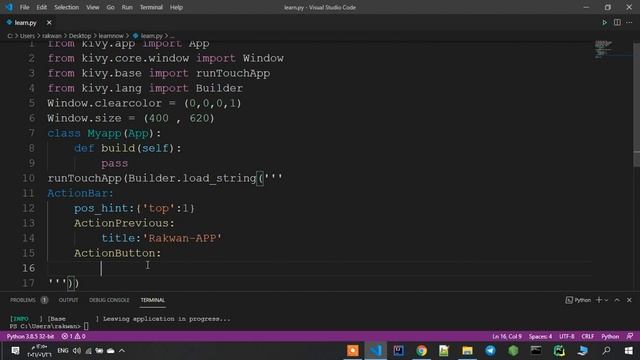
Task: Change end of line sequence CRLF
Action: [587, 336]
